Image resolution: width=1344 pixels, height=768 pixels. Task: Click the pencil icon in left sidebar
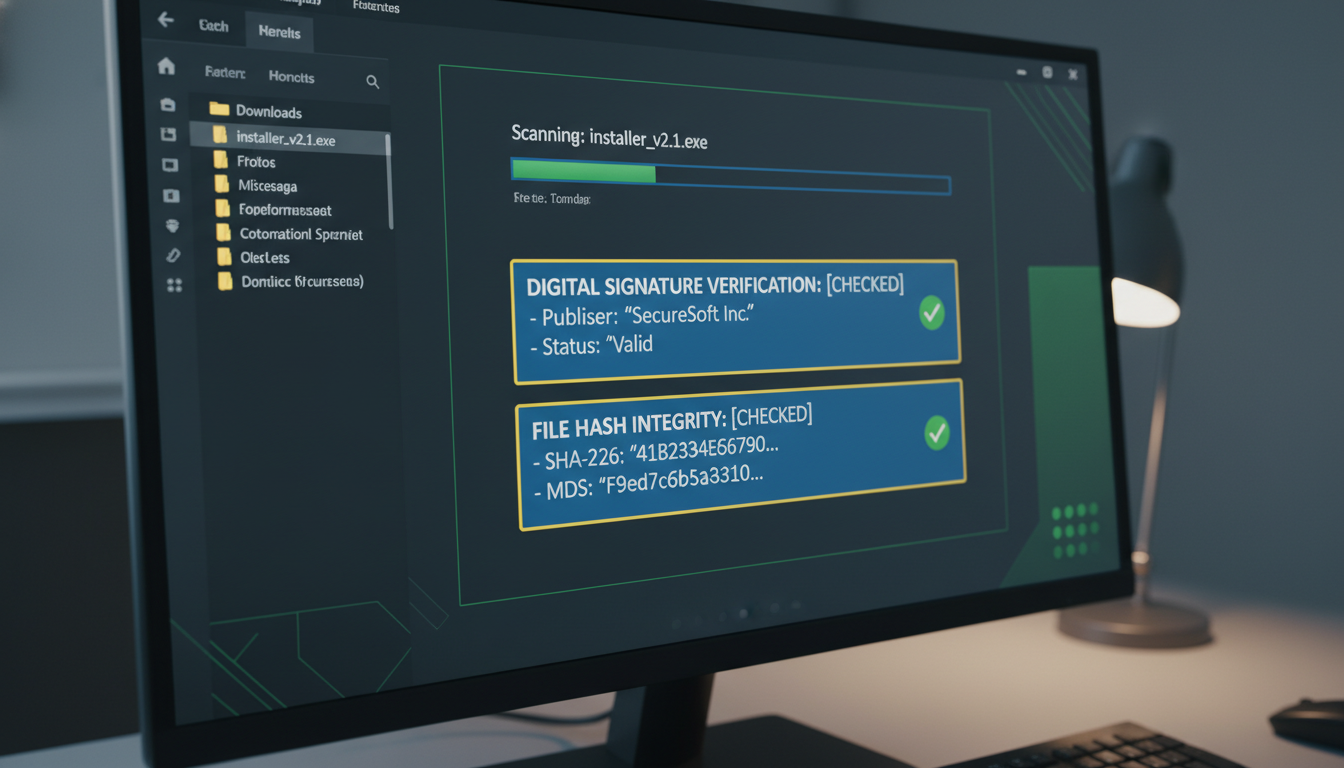click(172, 256)
